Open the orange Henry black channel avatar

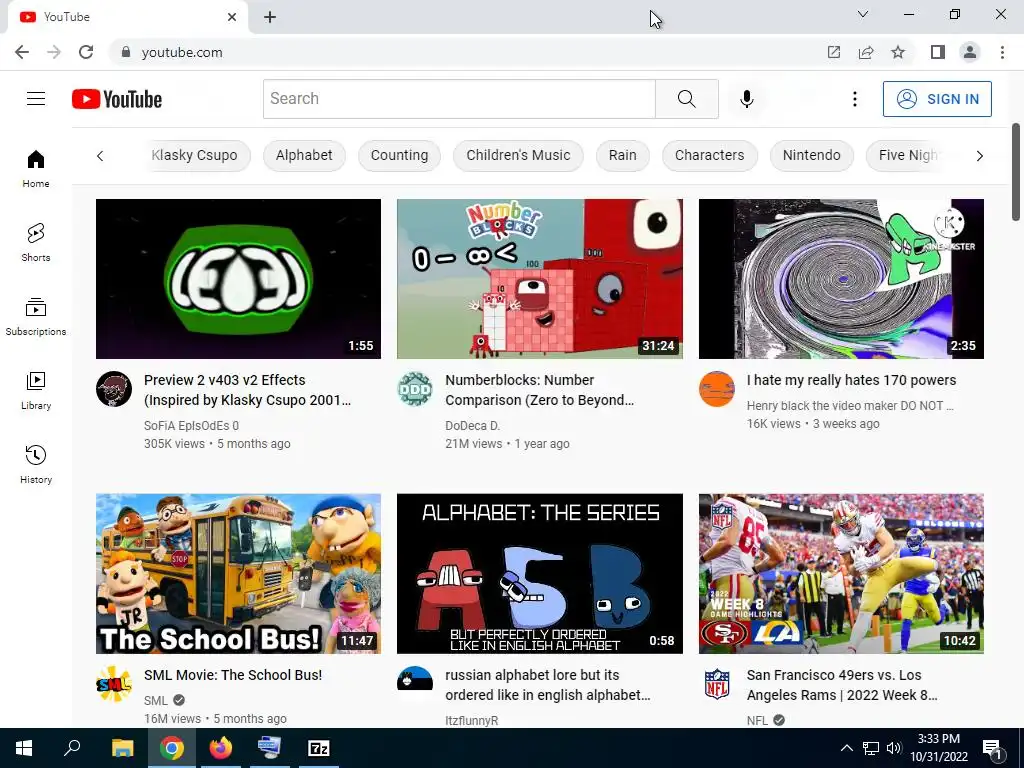[717, 389]
